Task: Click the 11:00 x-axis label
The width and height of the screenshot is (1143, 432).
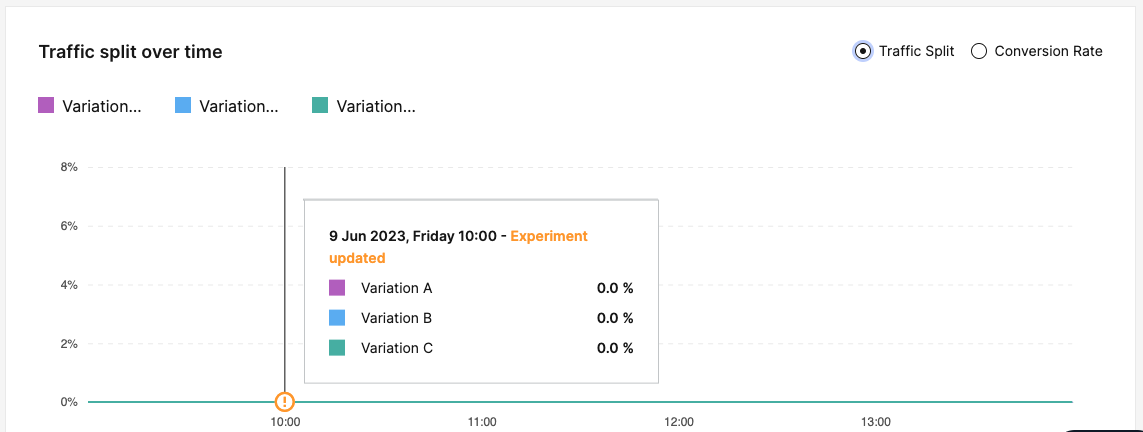Action: [482, 421]
